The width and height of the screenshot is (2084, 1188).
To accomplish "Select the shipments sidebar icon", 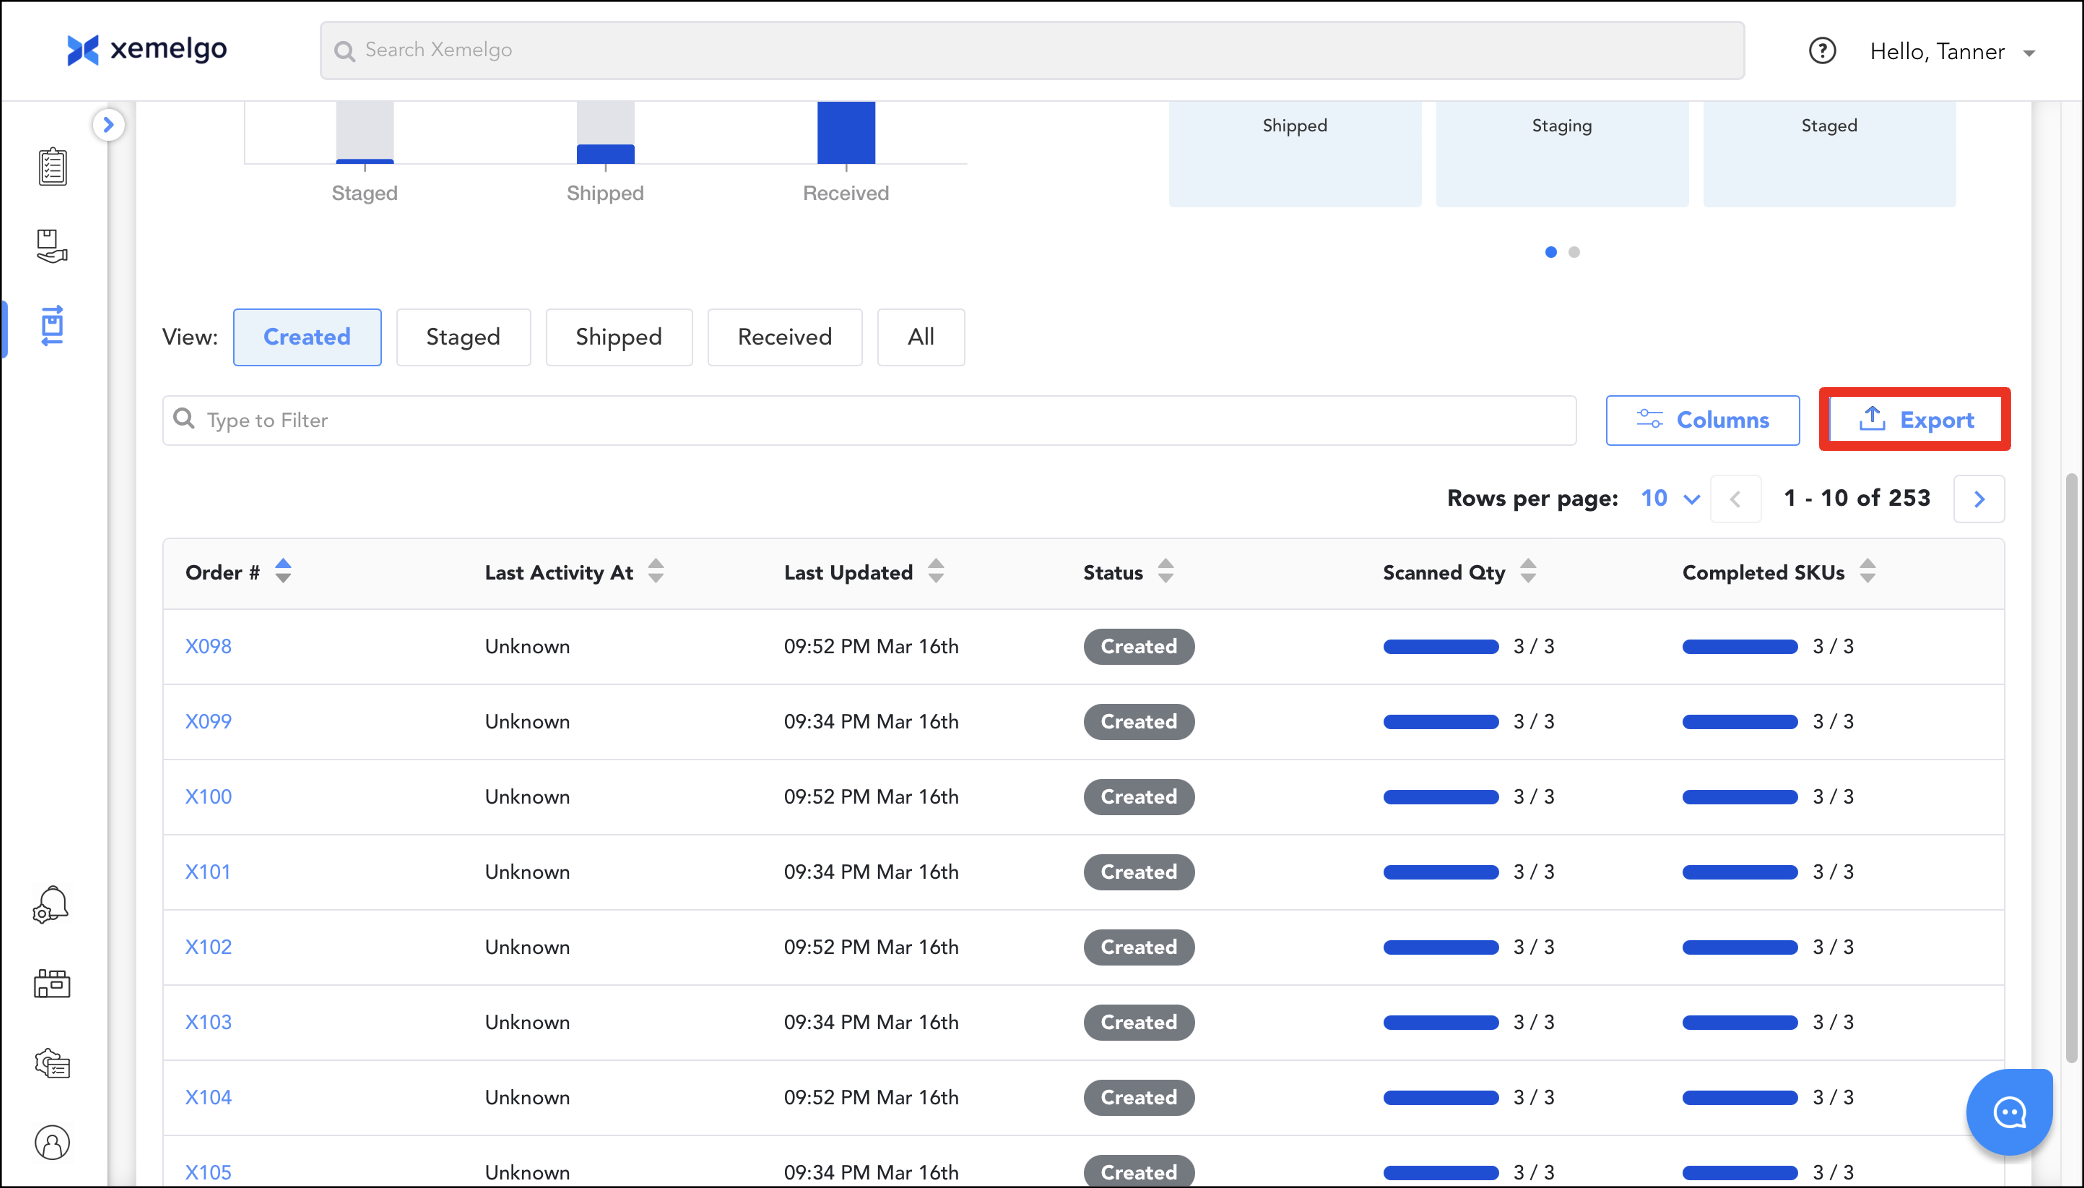I will (x=52, y=326).
